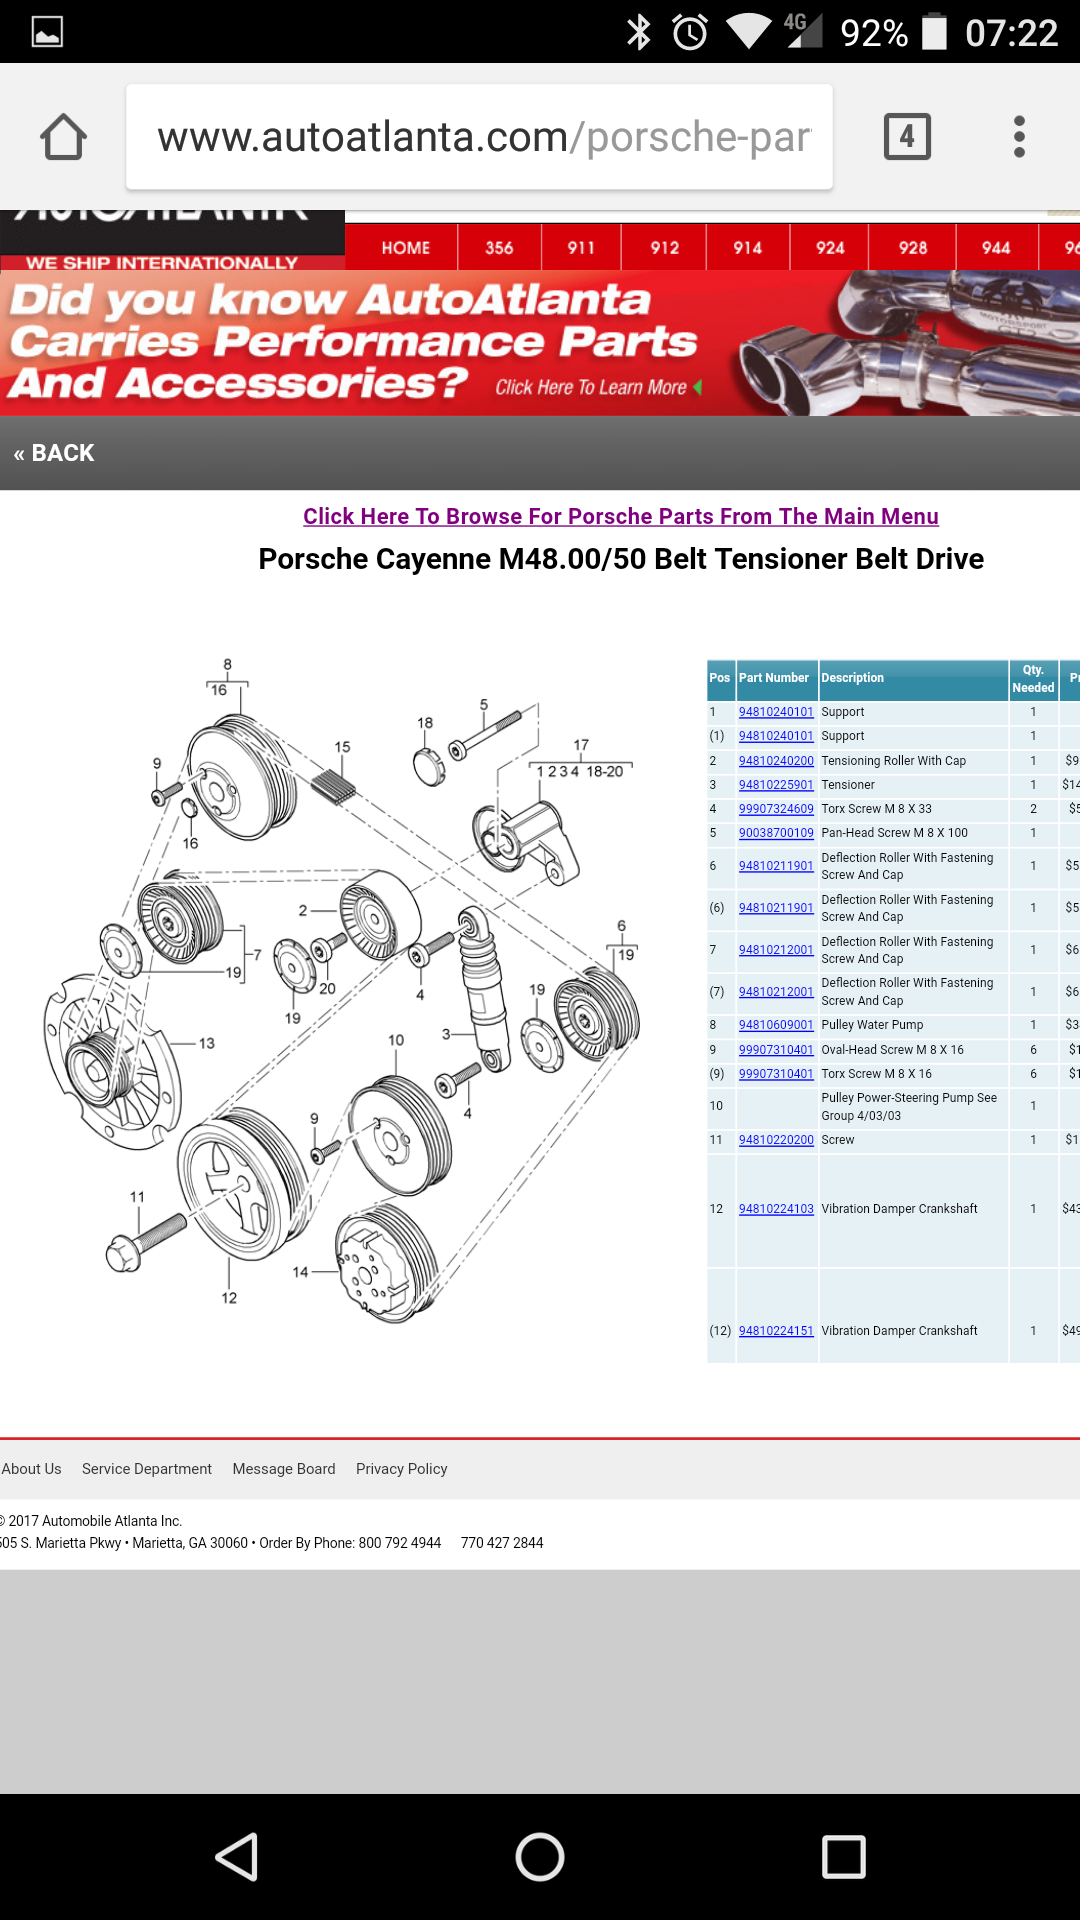Viewport: 1080px width, 1920px height.
Task: Click the Pos column header
Action: pos(720,678)
